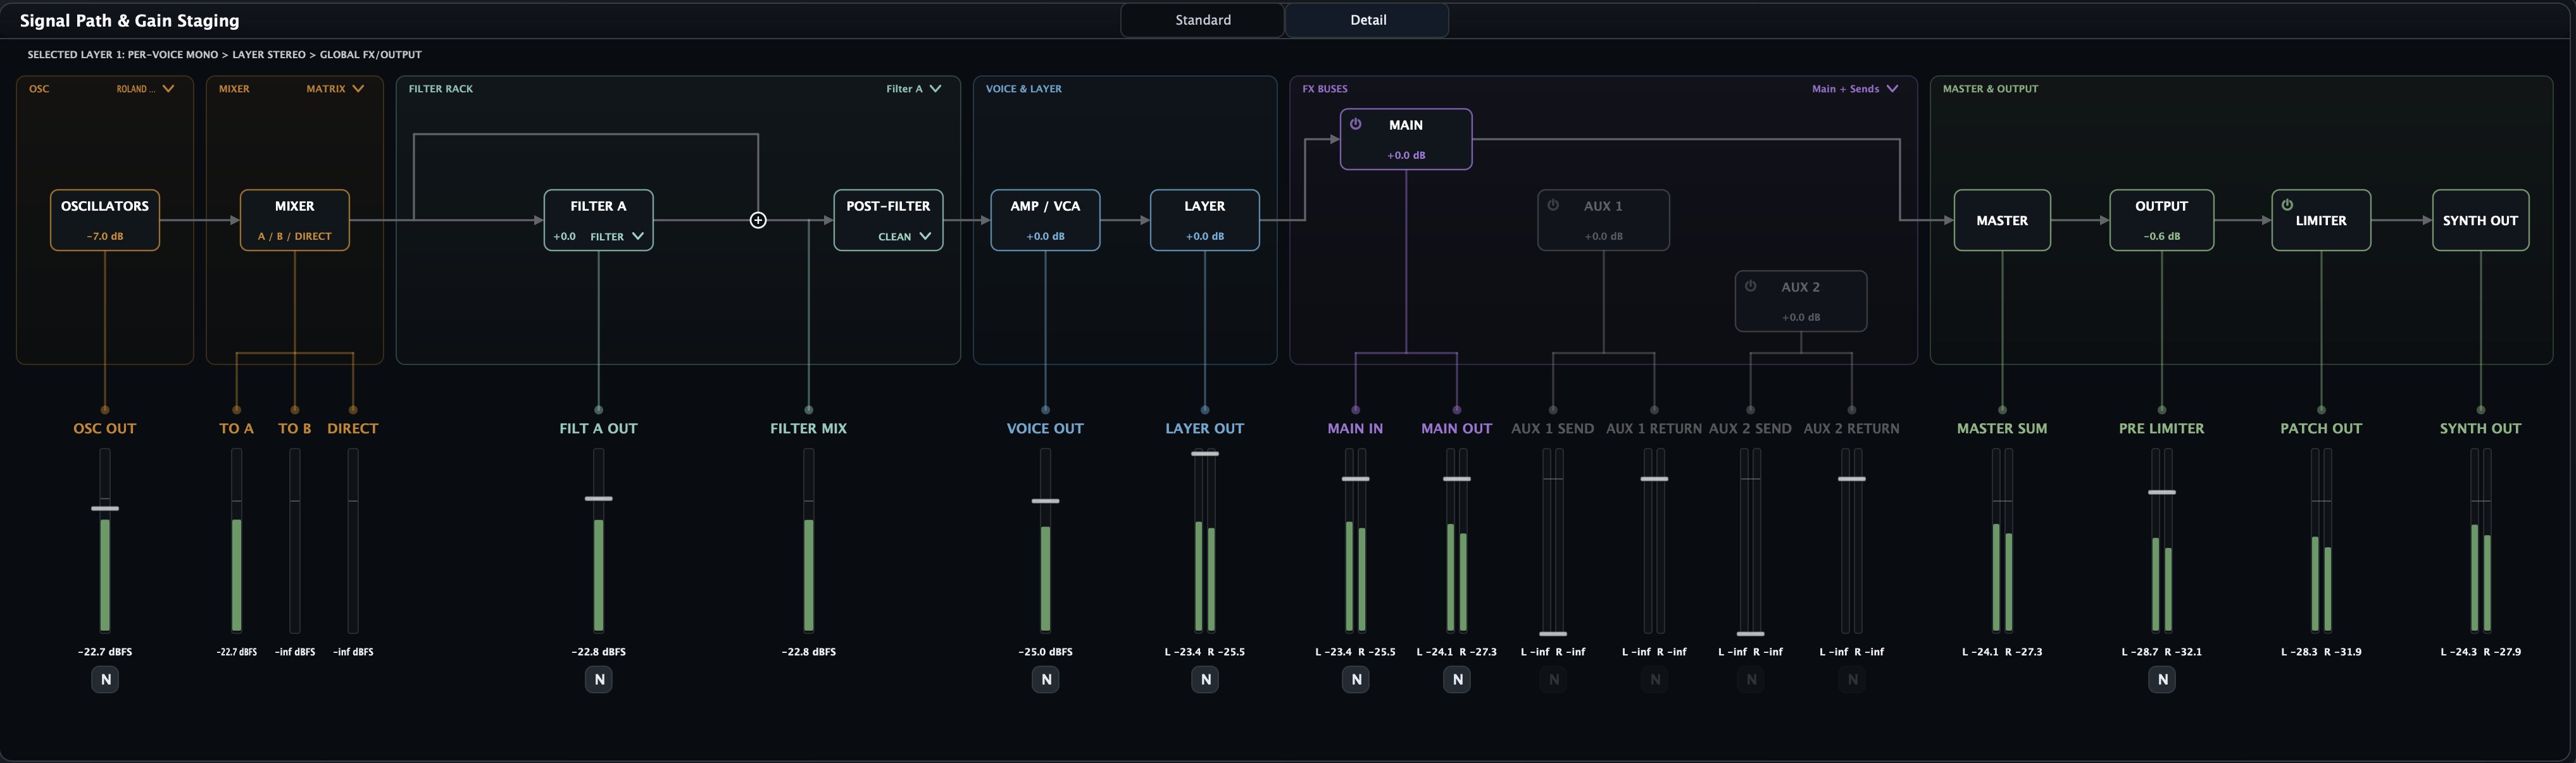The width and height of the screenshot is (2576, 763).
Task: Click the summing junction plus icon
Action: 758,220
